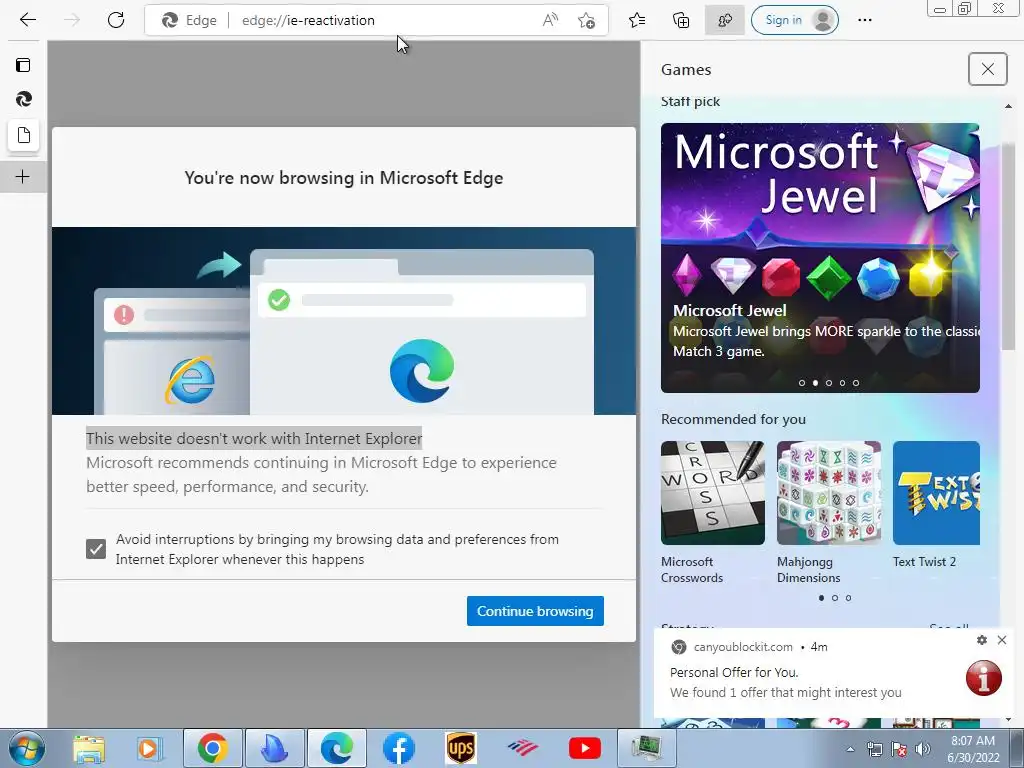1024x768 pixels.
Task: Dismiss the canyoublockit.com notification
Action: pos(1002,640)
